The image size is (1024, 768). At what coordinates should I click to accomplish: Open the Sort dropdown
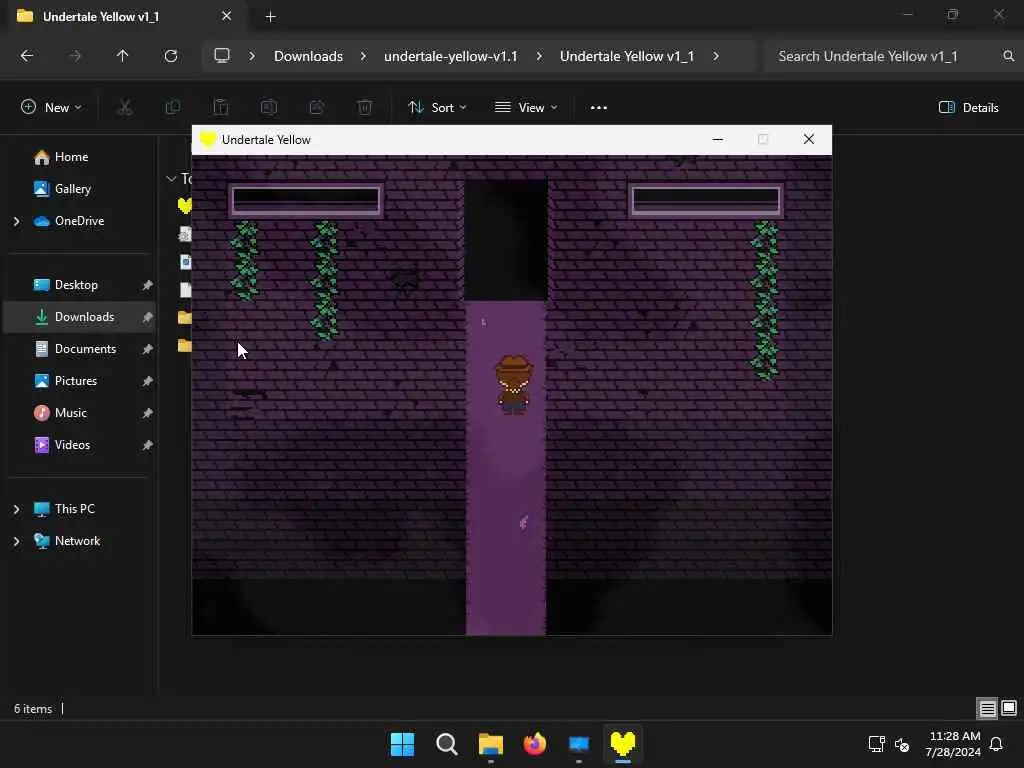[437, 107]
